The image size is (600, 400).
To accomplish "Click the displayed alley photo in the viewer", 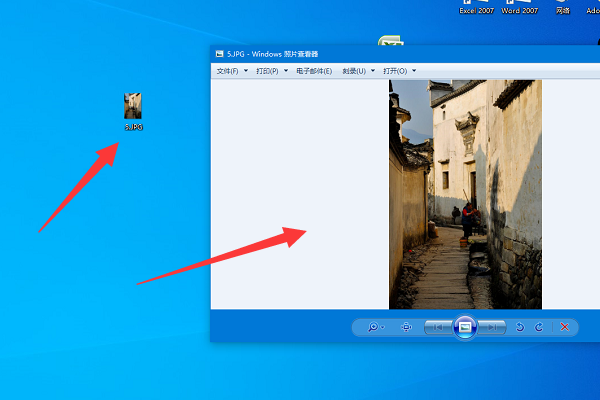I will pyautogui.click(x=465, y=194).
